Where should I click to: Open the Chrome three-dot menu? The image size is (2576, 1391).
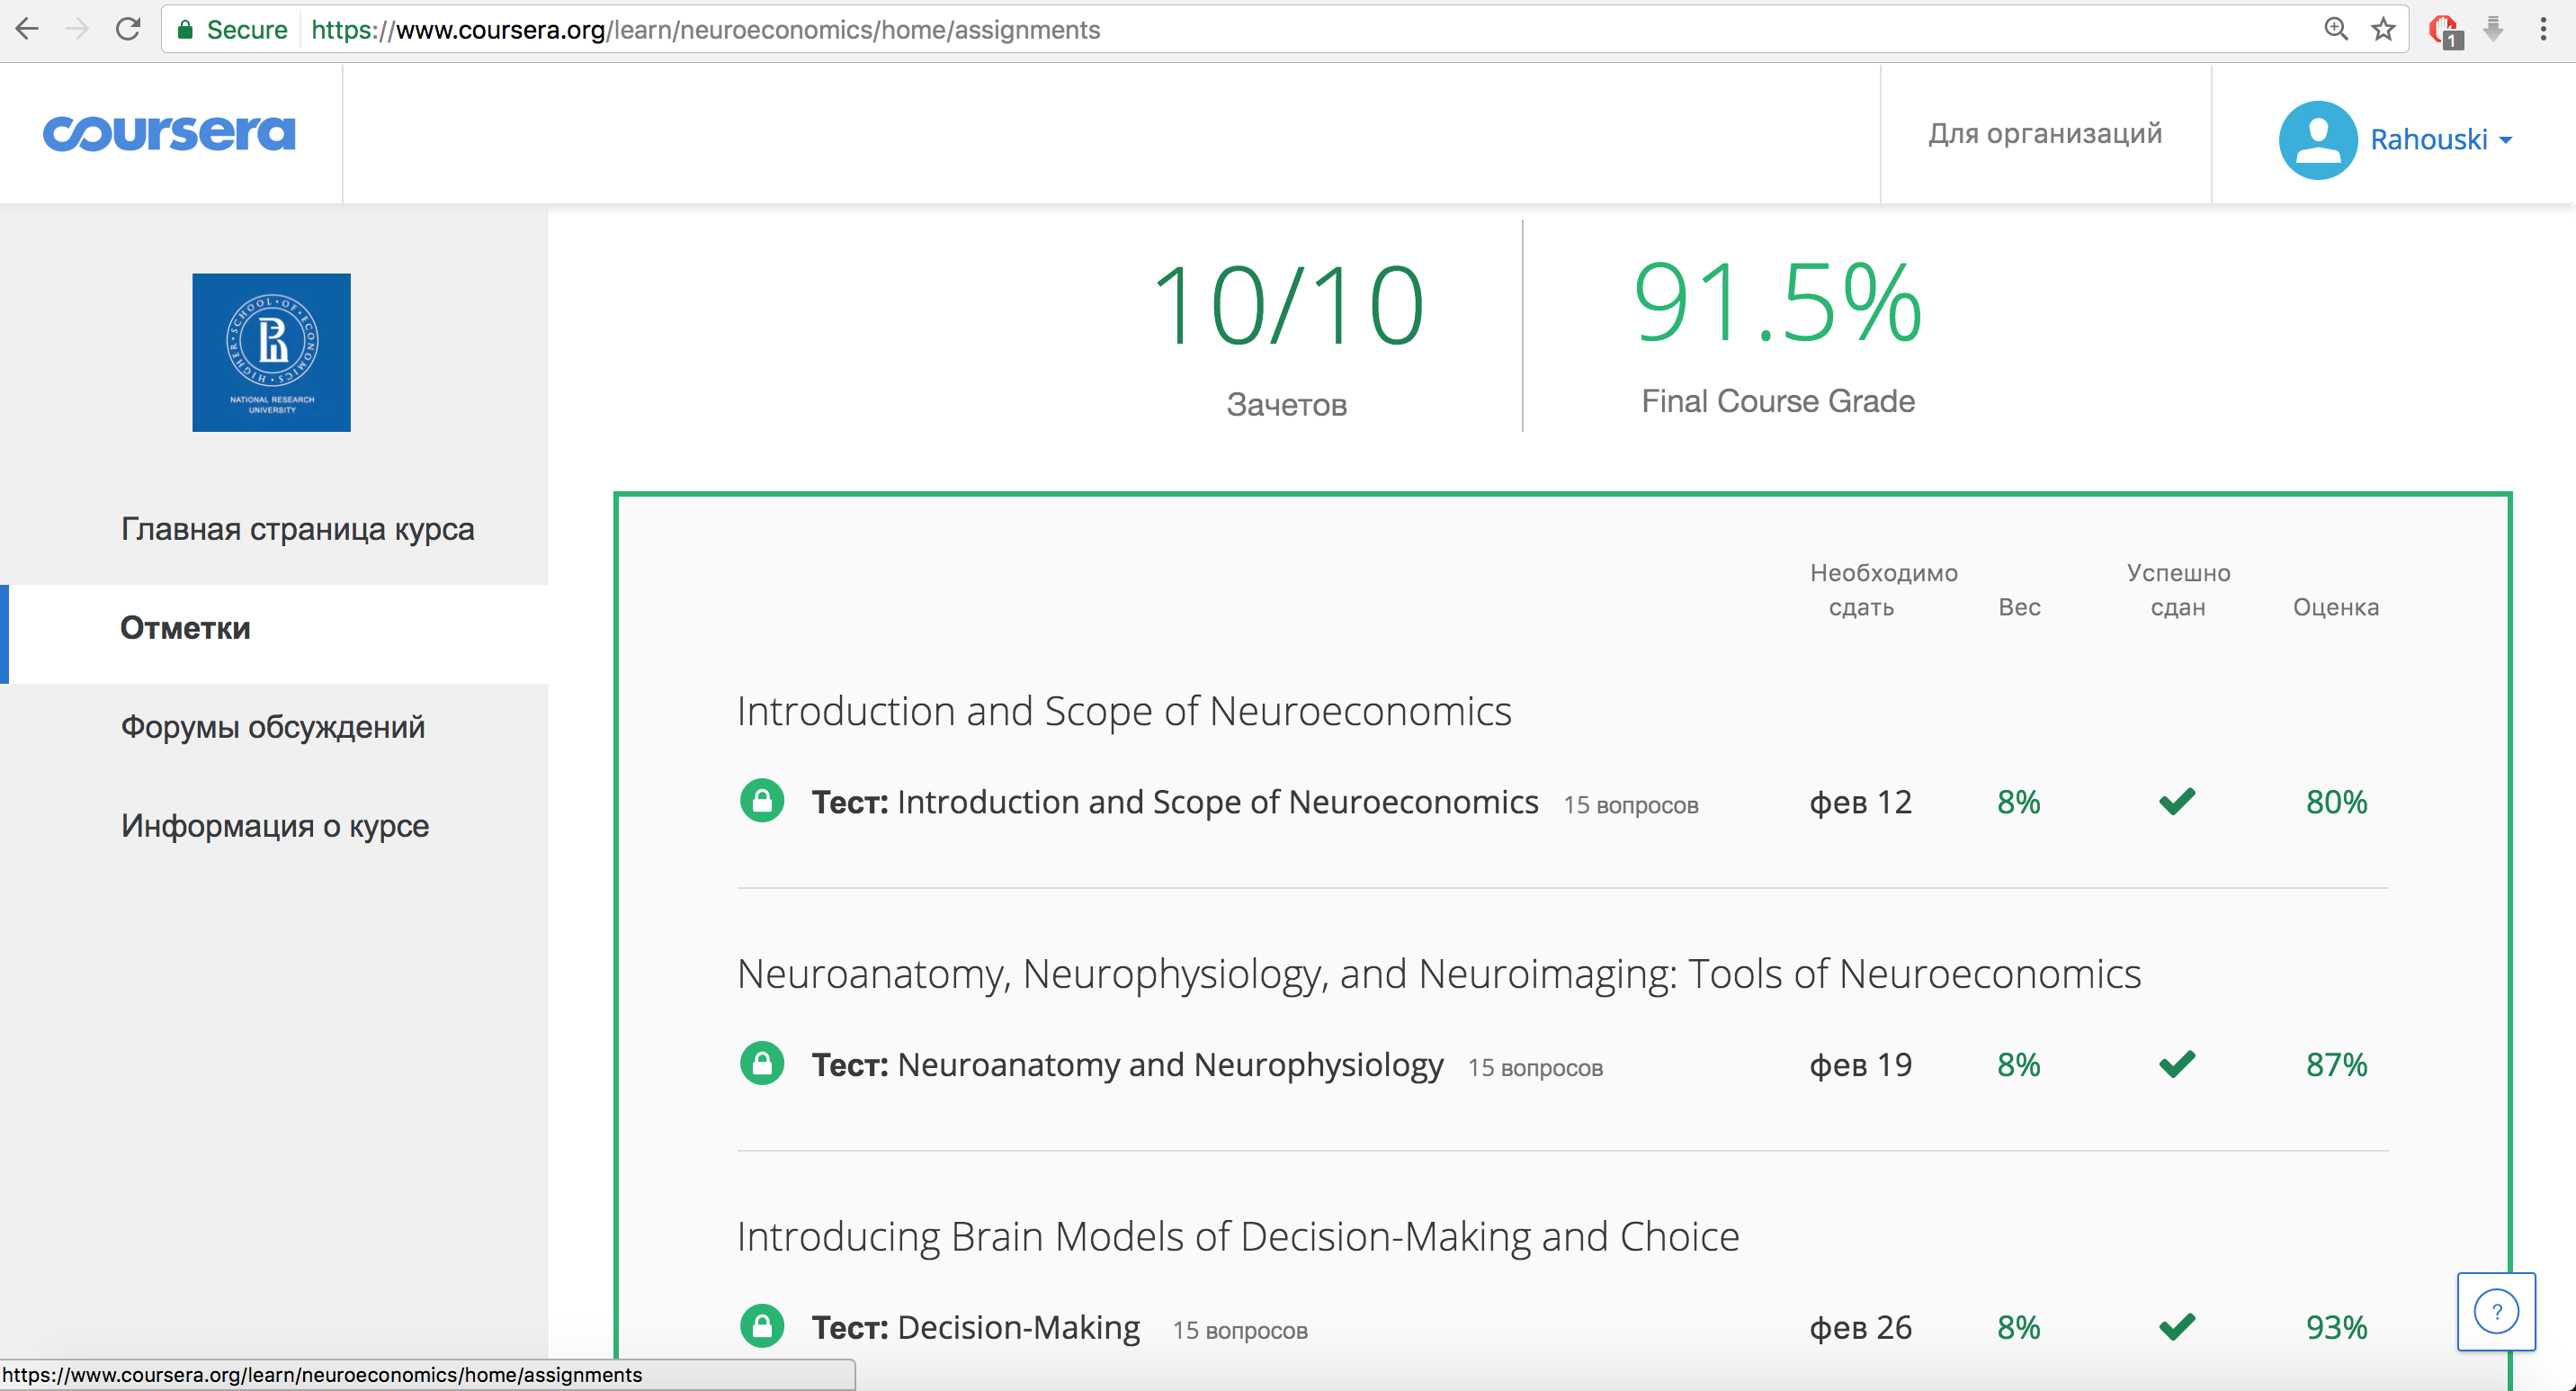point(2543,29)
